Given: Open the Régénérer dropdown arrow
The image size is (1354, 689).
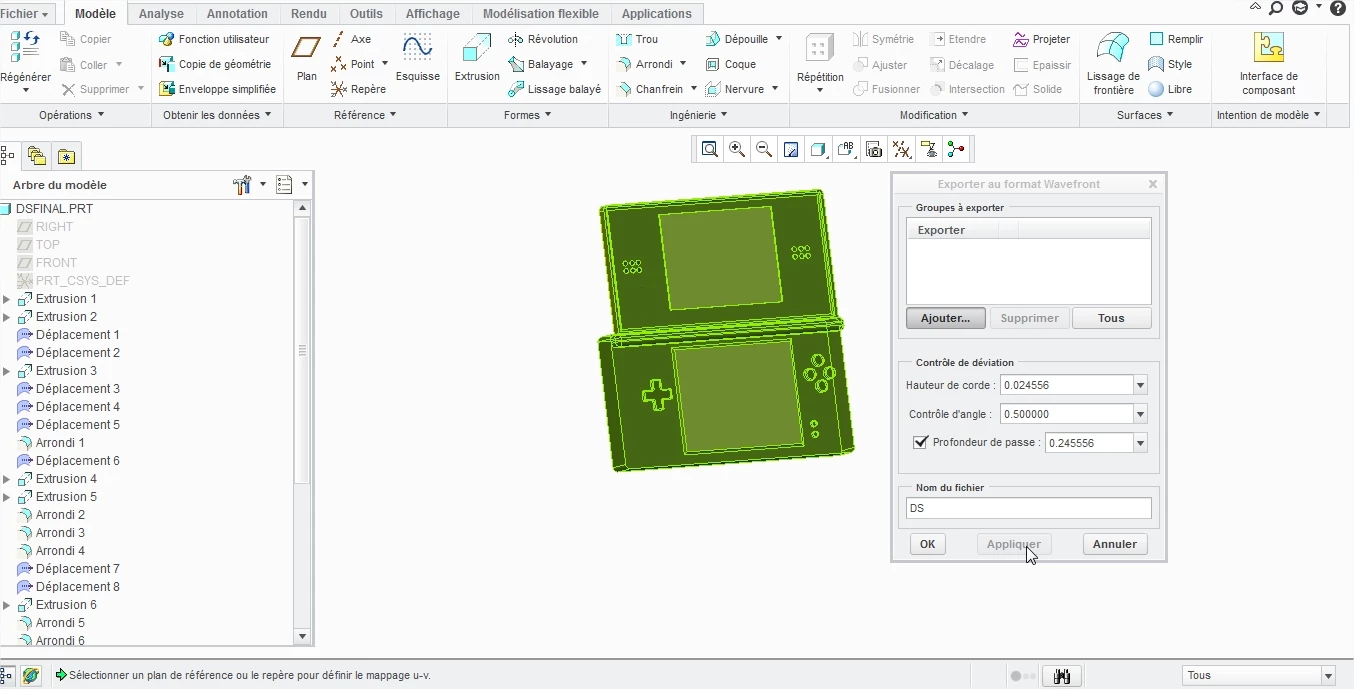Looking at the screenshot, I should [26, 91].
